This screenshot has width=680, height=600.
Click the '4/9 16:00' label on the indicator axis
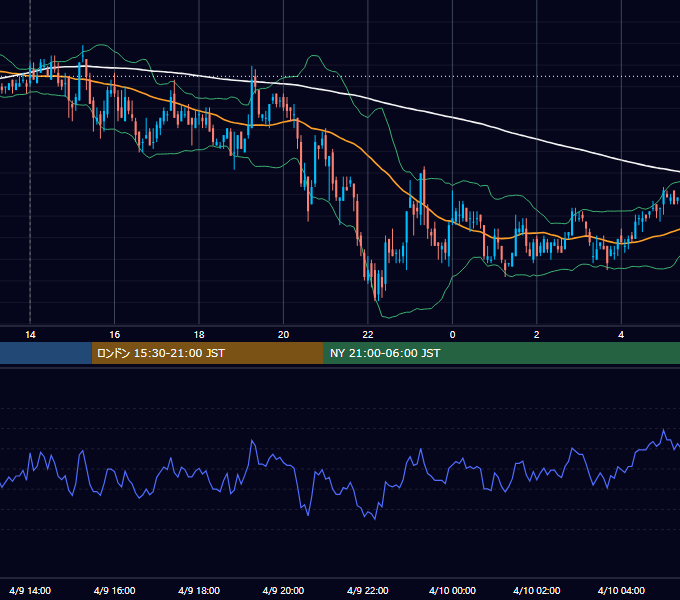pyautogui.click(x=114, y=590)
